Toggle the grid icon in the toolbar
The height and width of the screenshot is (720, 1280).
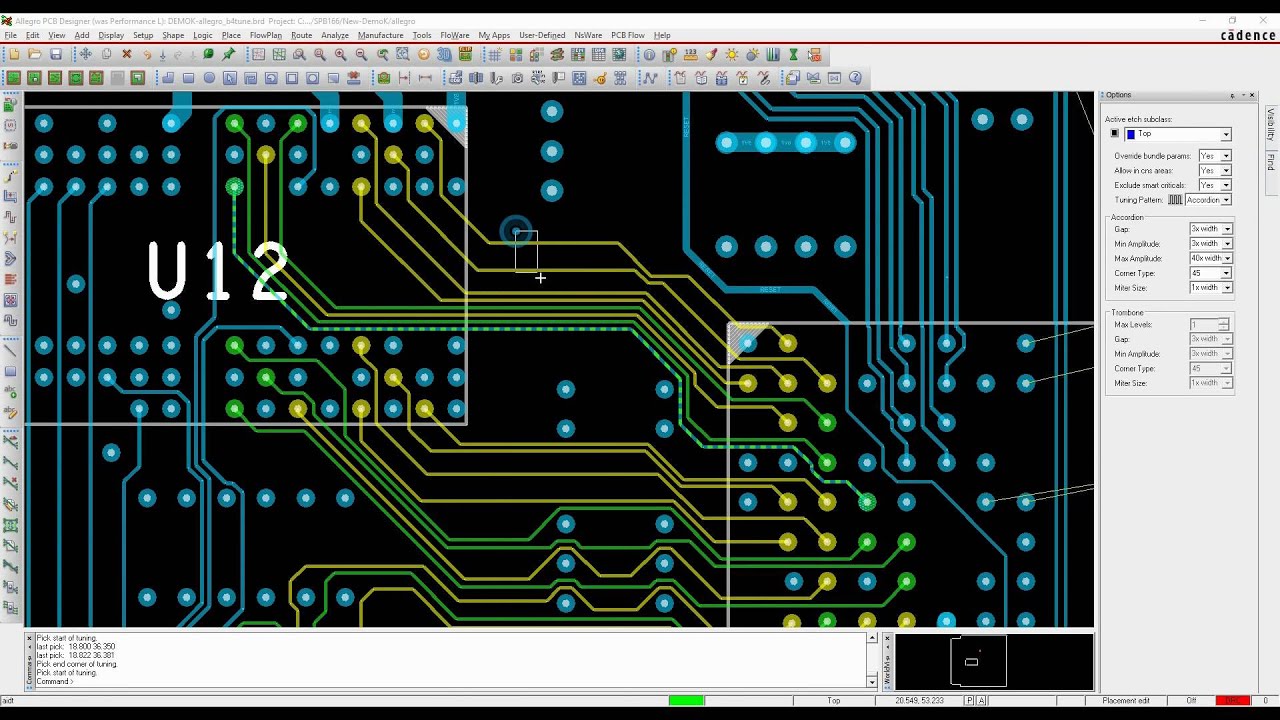click(x=494, y=55)
